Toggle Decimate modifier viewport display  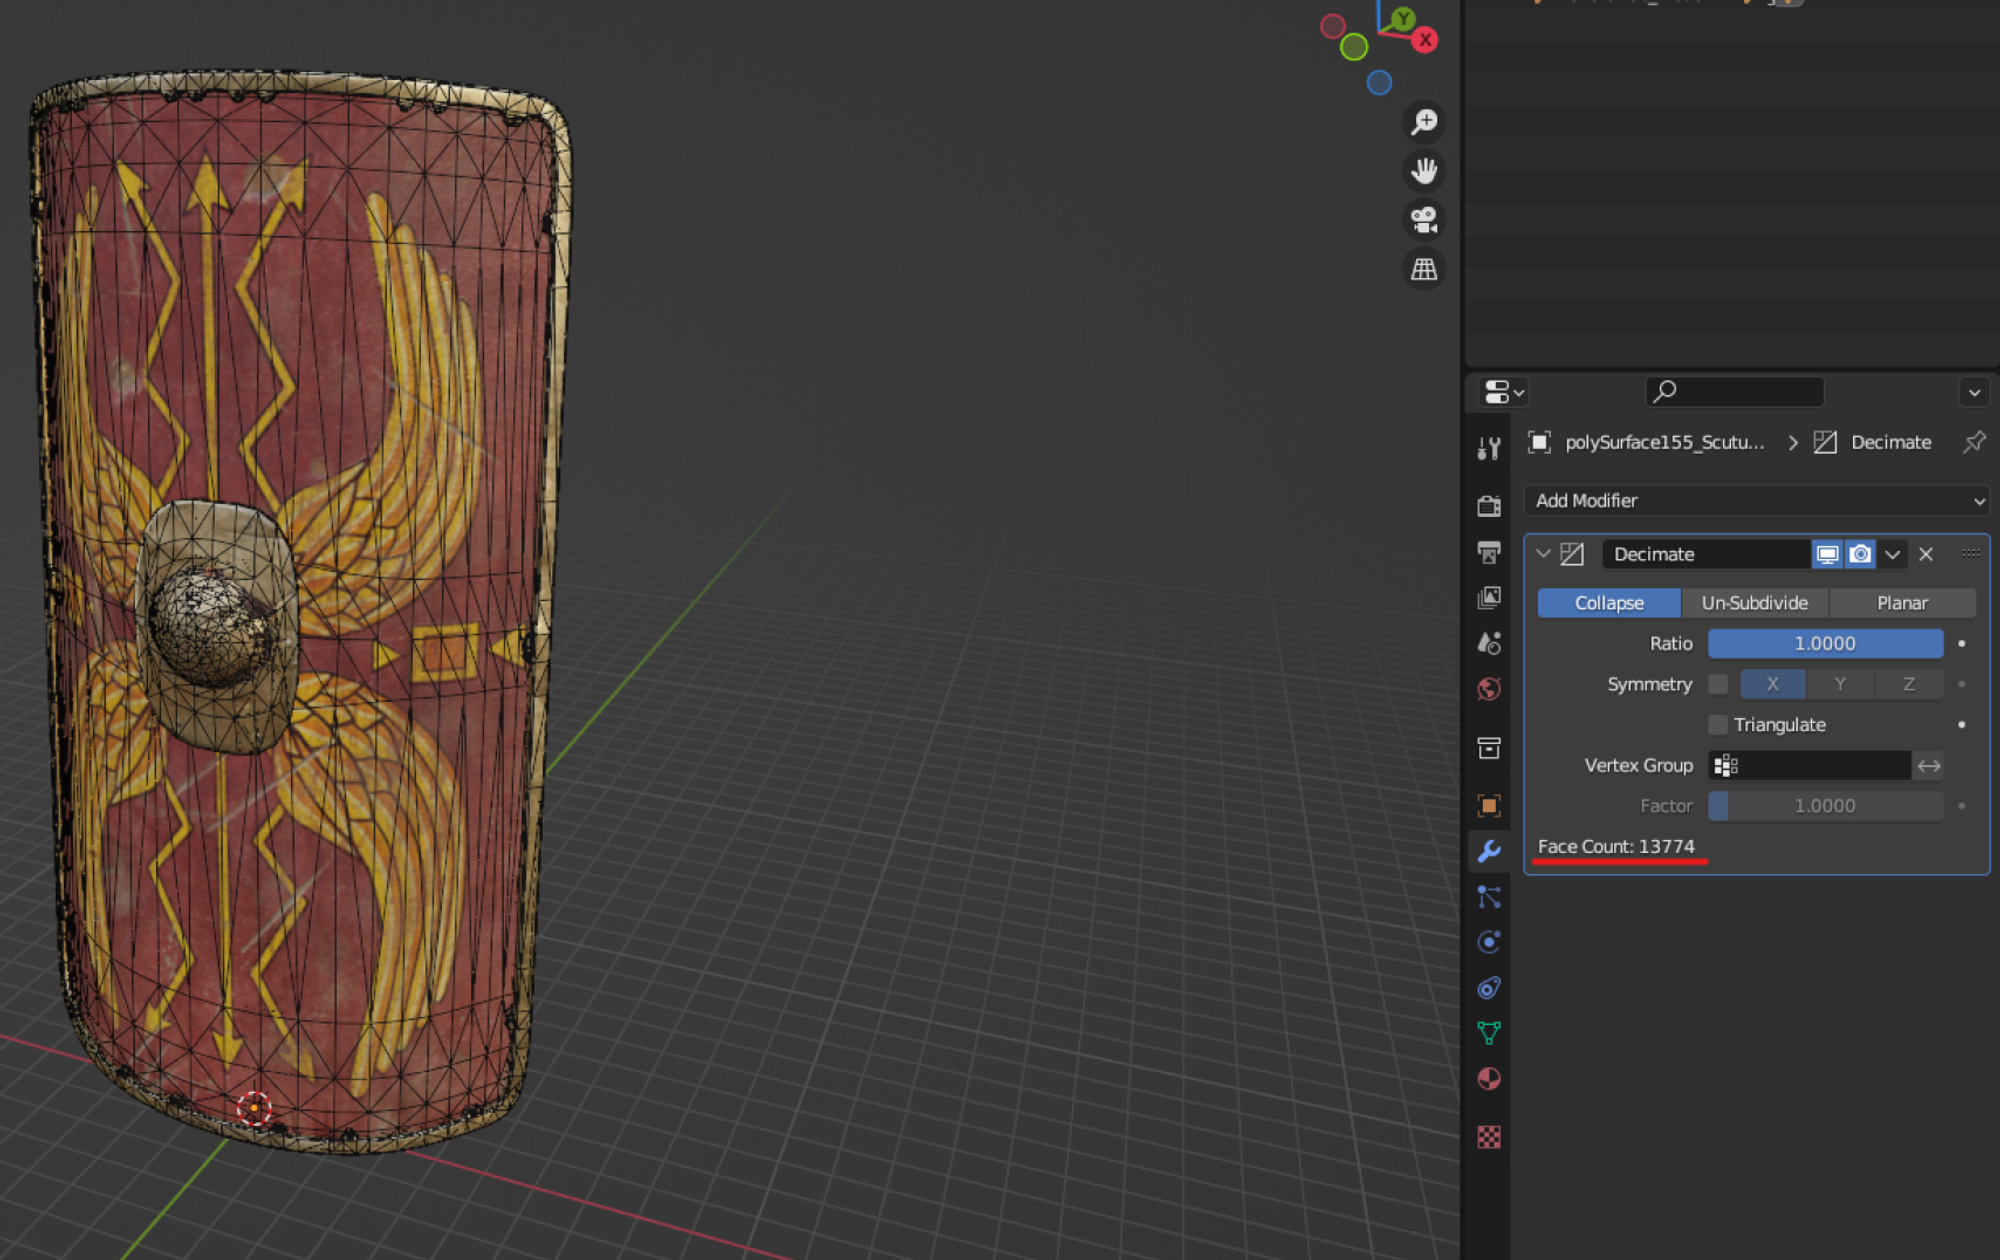(1827, 554)
